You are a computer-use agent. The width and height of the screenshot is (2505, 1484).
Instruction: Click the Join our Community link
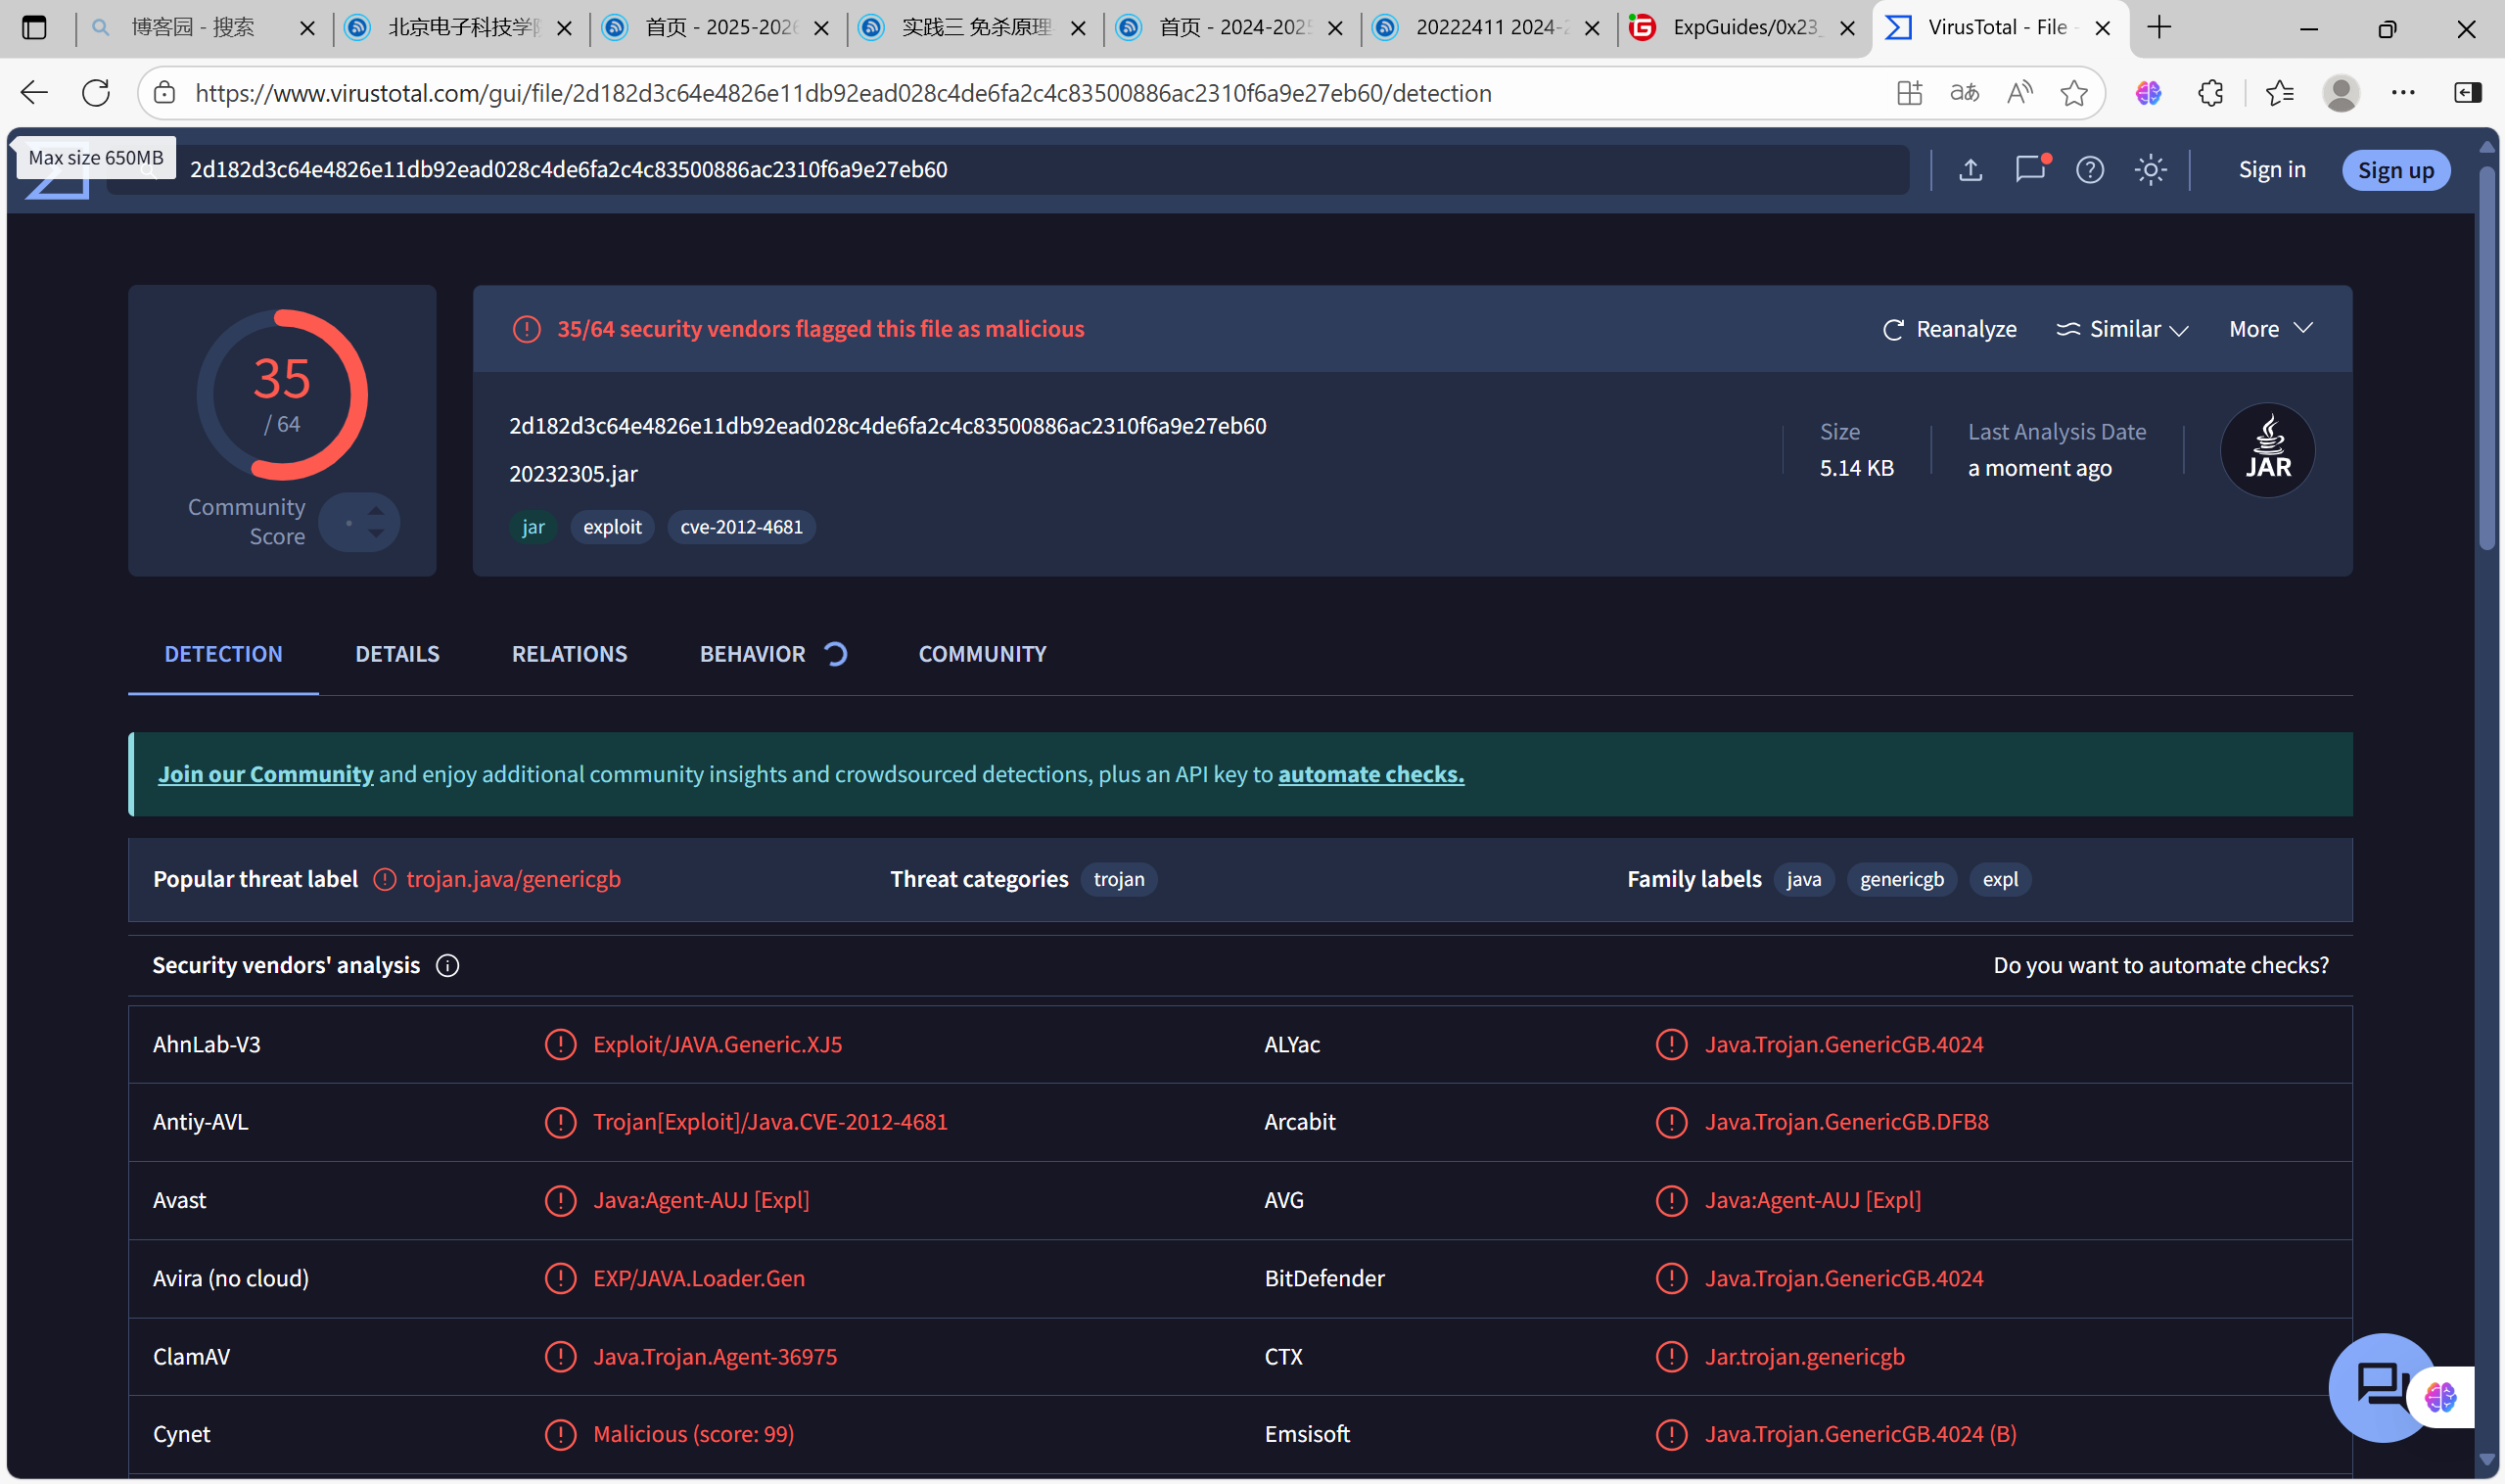click(265, 774)
